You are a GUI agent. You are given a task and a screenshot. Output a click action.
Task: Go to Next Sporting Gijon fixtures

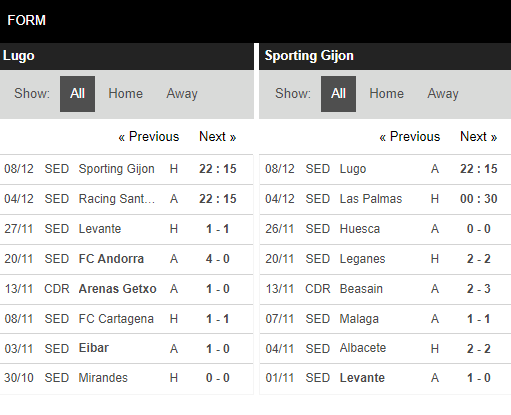pyautogui.click(x=479, y=137)
